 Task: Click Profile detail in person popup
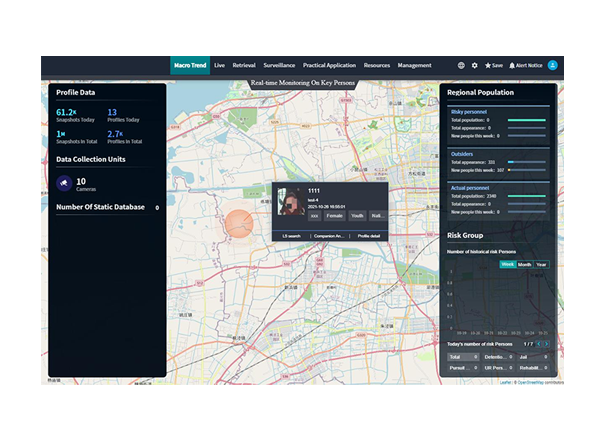(369, 235)
